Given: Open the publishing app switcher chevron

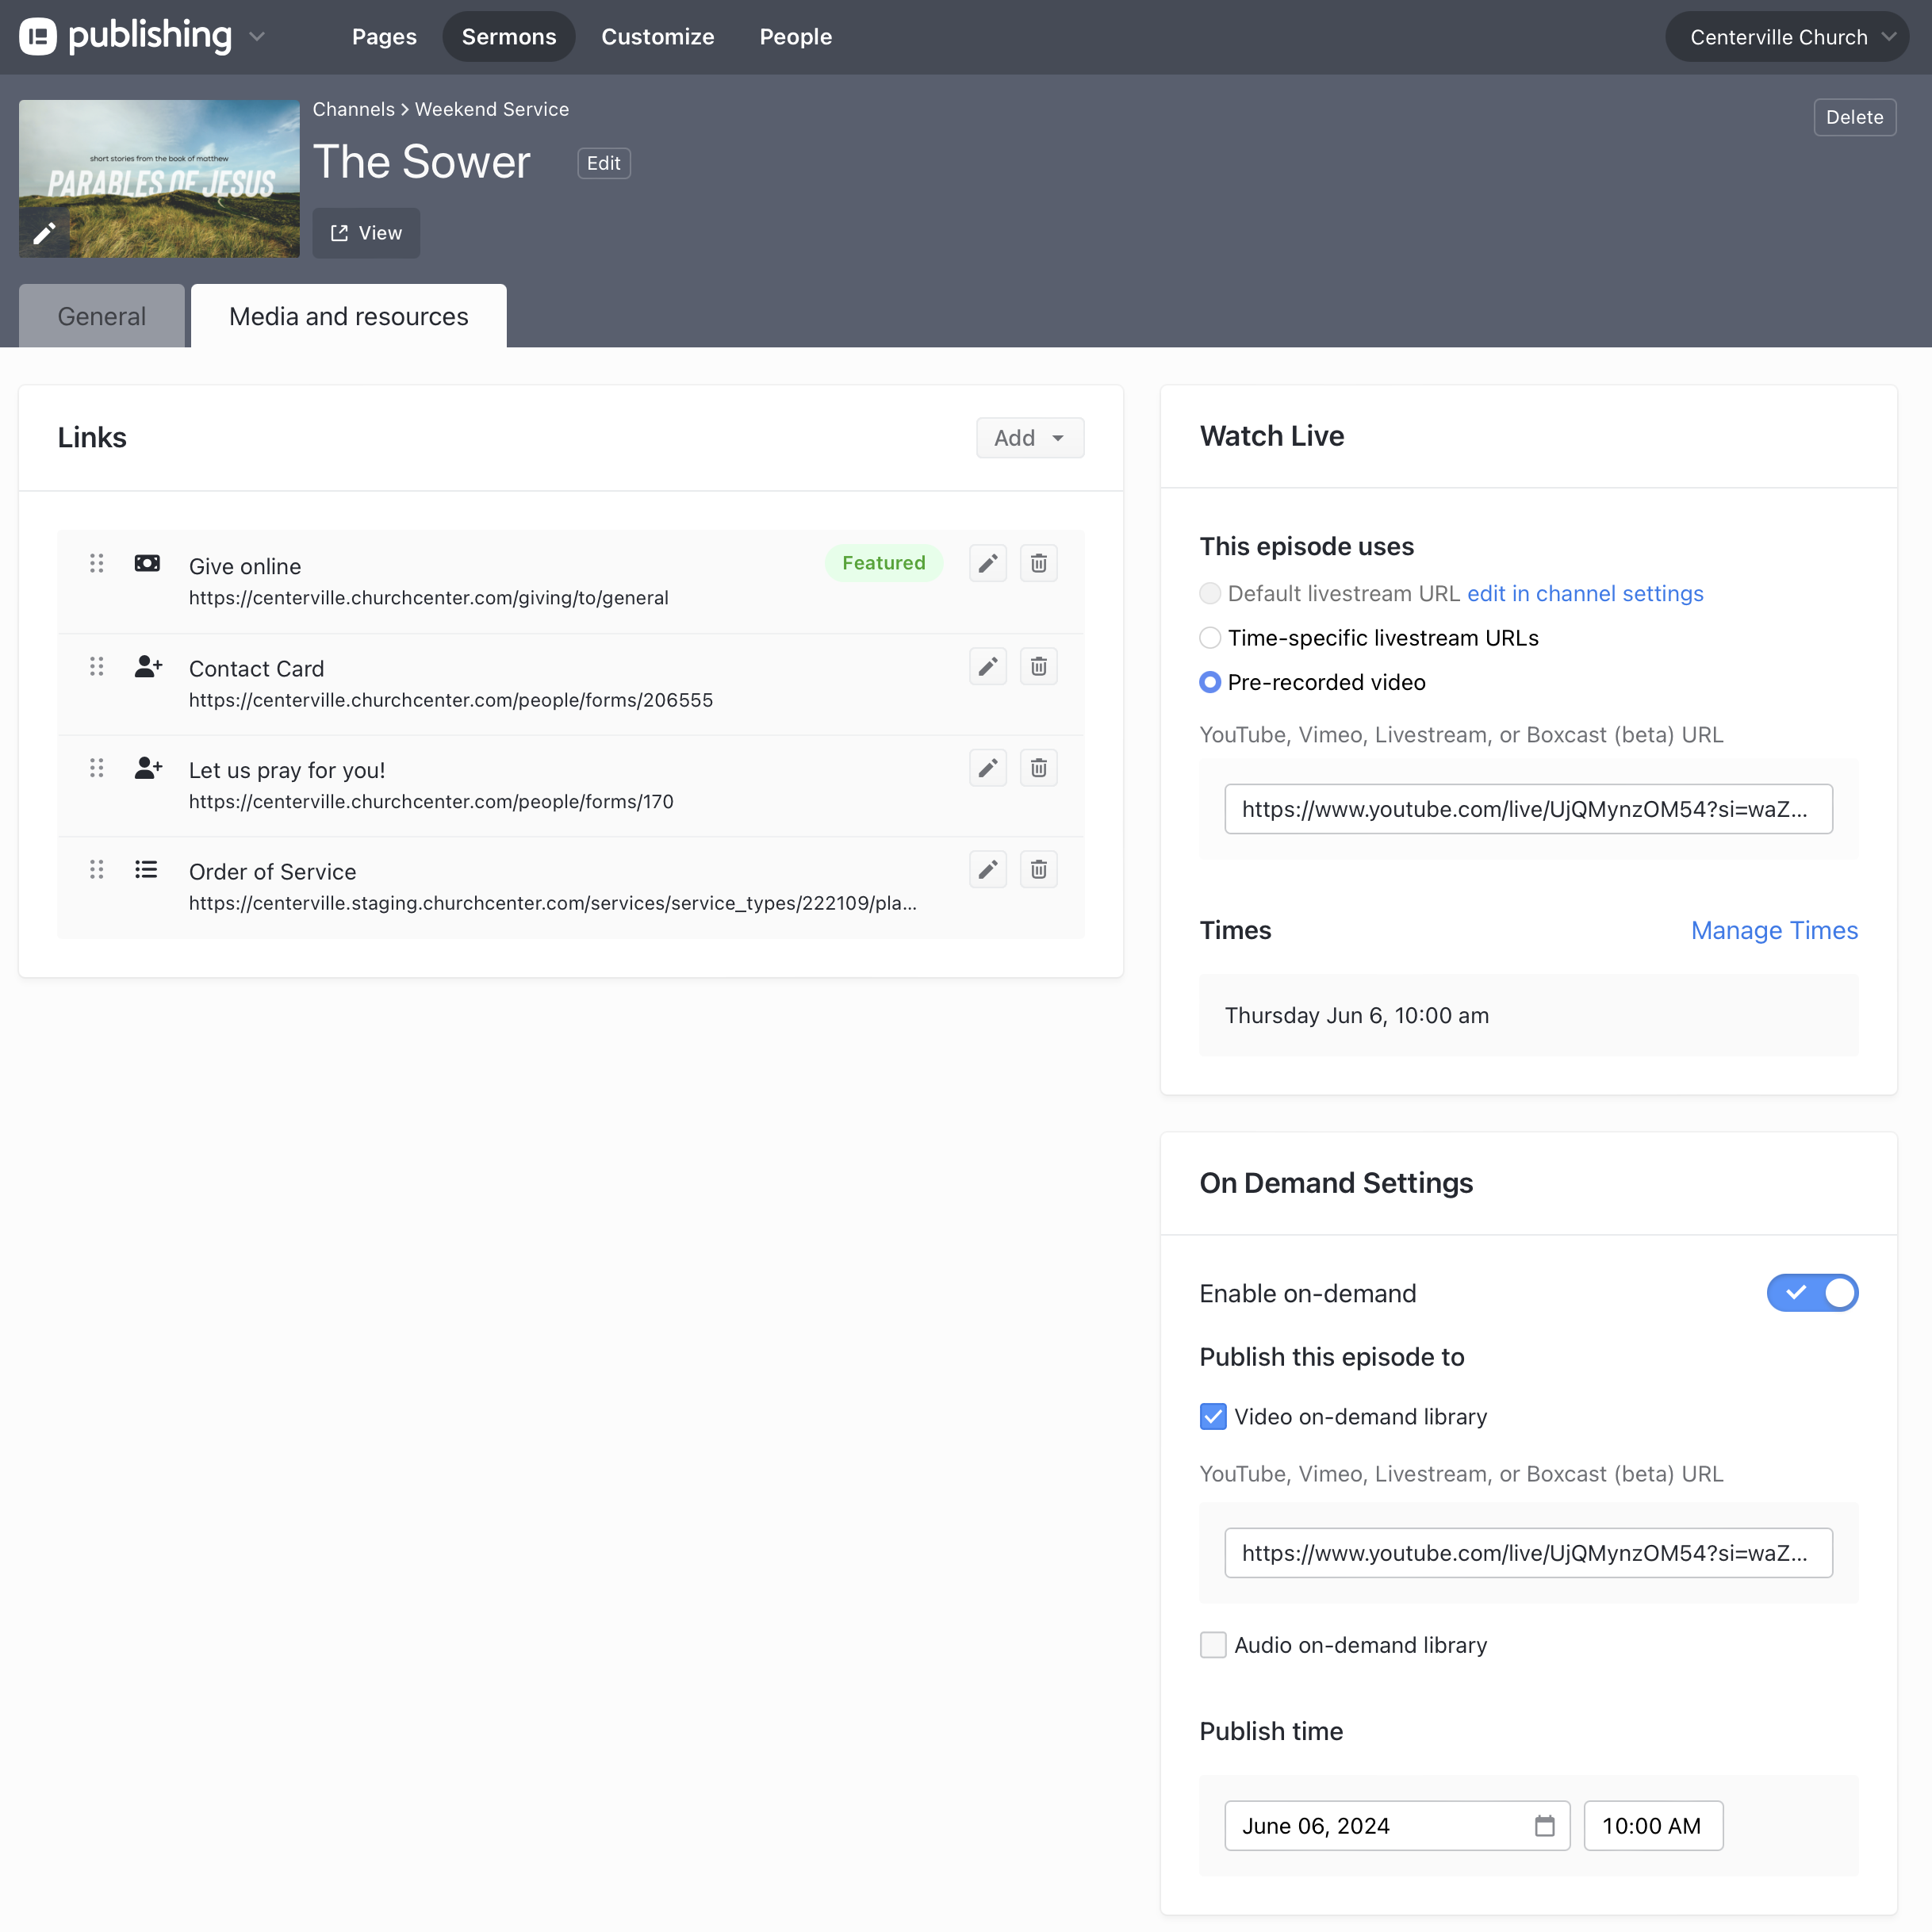Looking at the screenshot, I should [x=257, y=37].
